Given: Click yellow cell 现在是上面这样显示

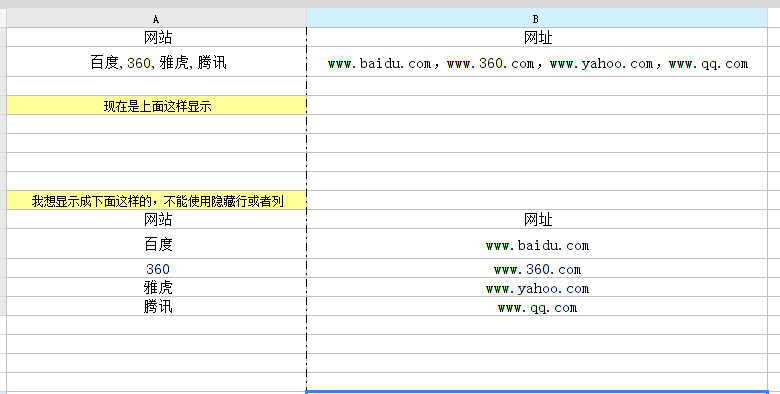Looking at the screenshot, I should 156,105.
